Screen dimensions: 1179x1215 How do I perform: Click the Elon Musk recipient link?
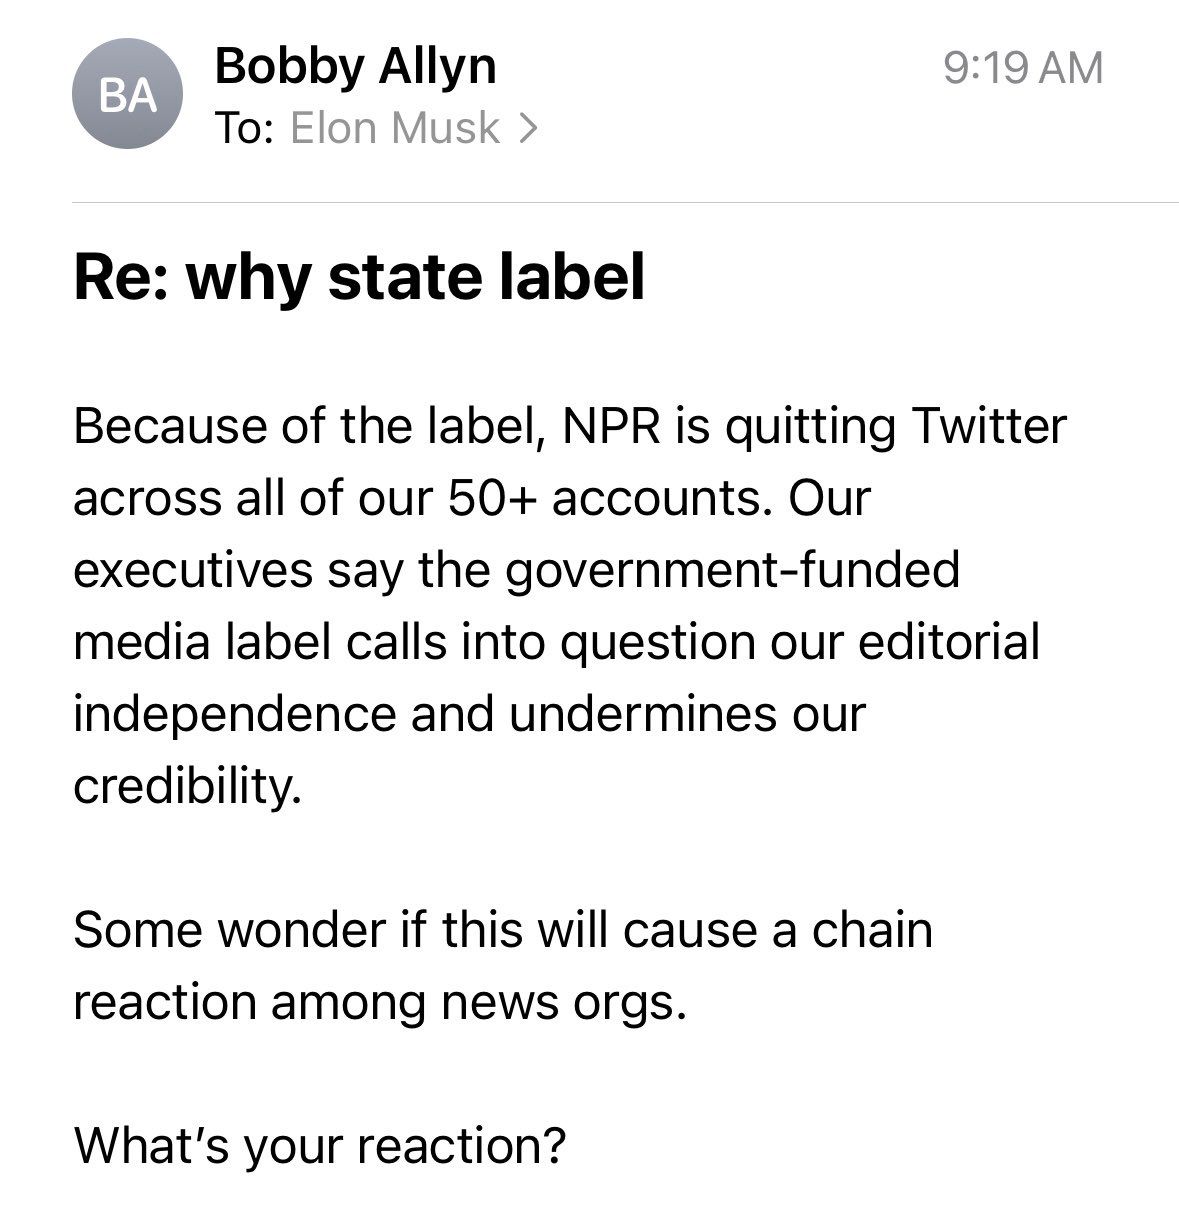click(x=395, y=126)
